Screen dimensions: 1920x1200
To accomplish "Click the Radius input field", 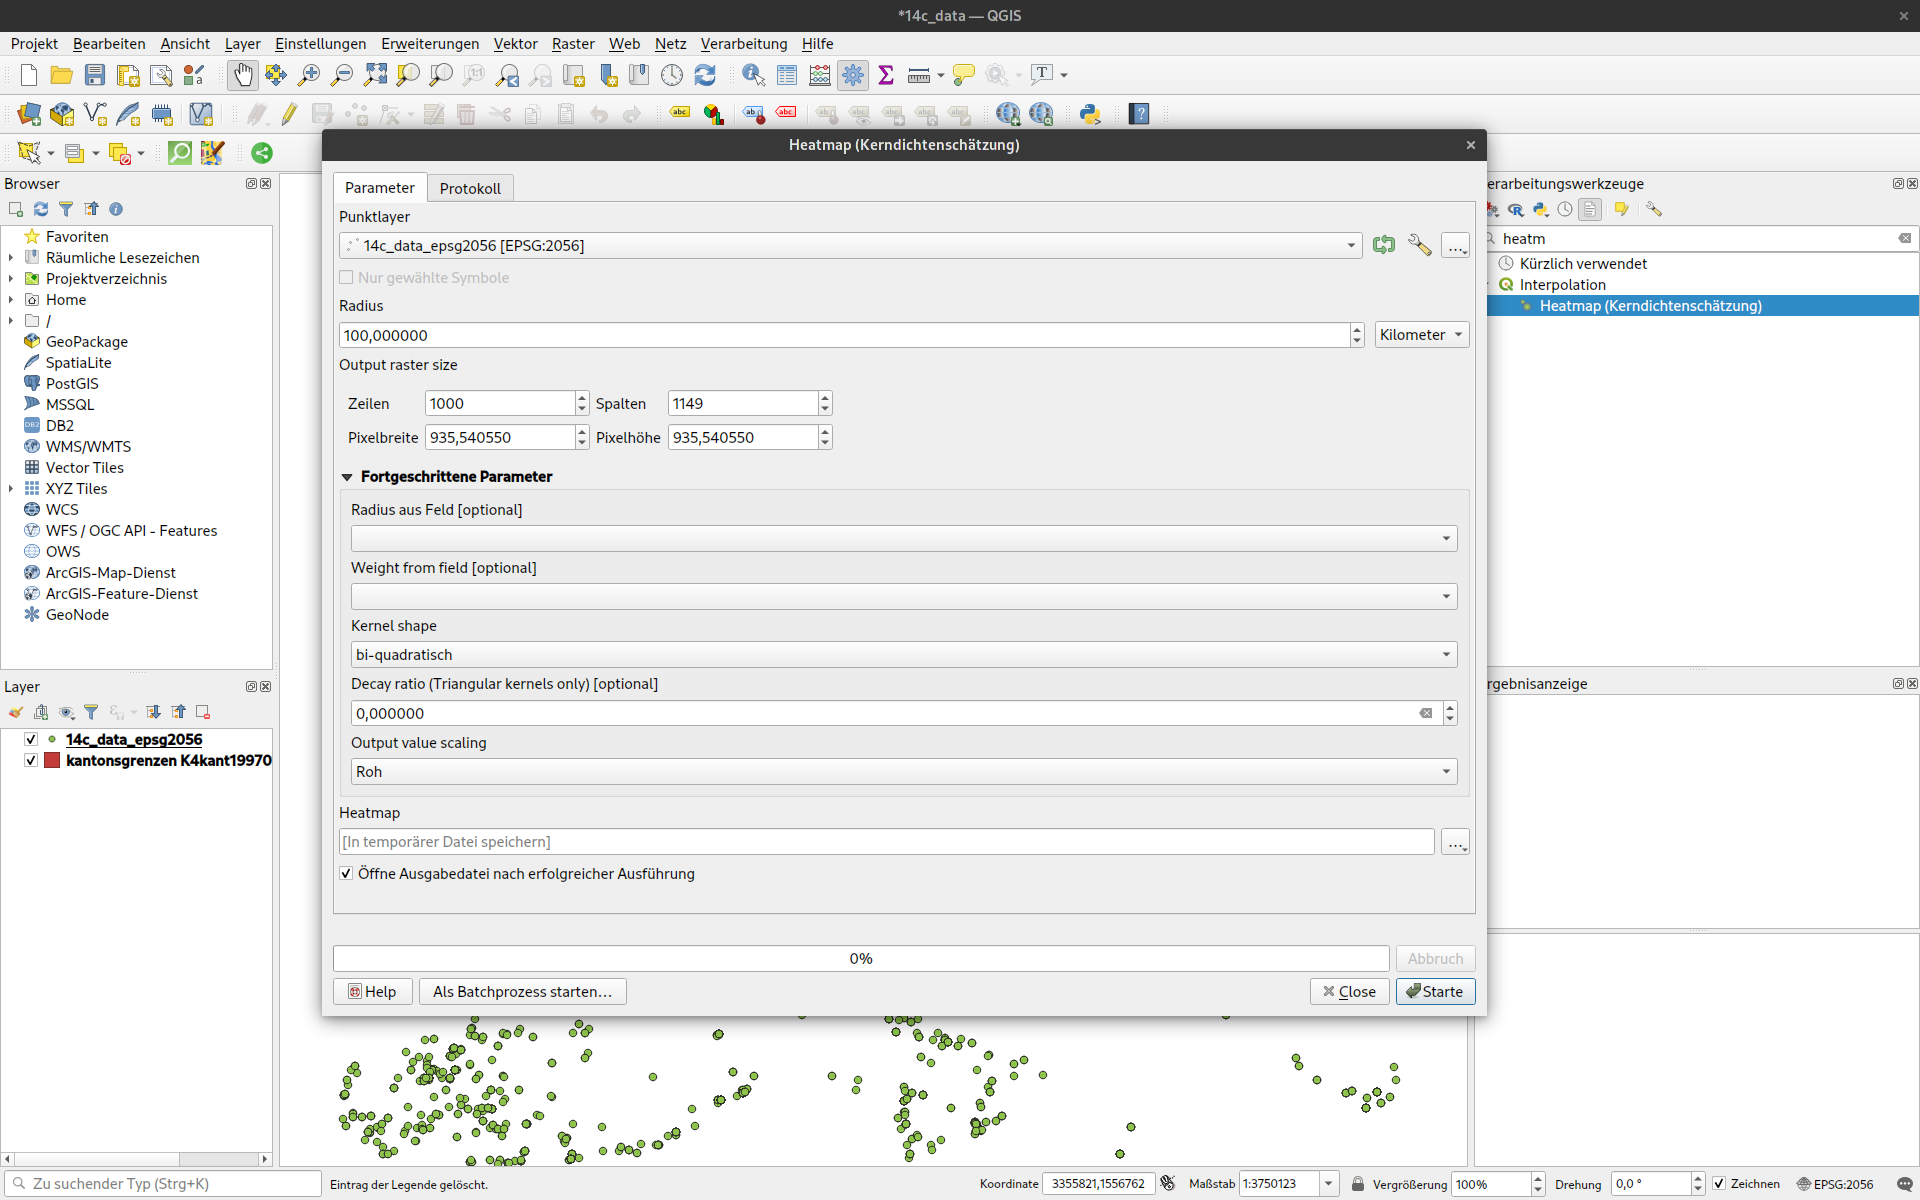I will pos(845,336).
